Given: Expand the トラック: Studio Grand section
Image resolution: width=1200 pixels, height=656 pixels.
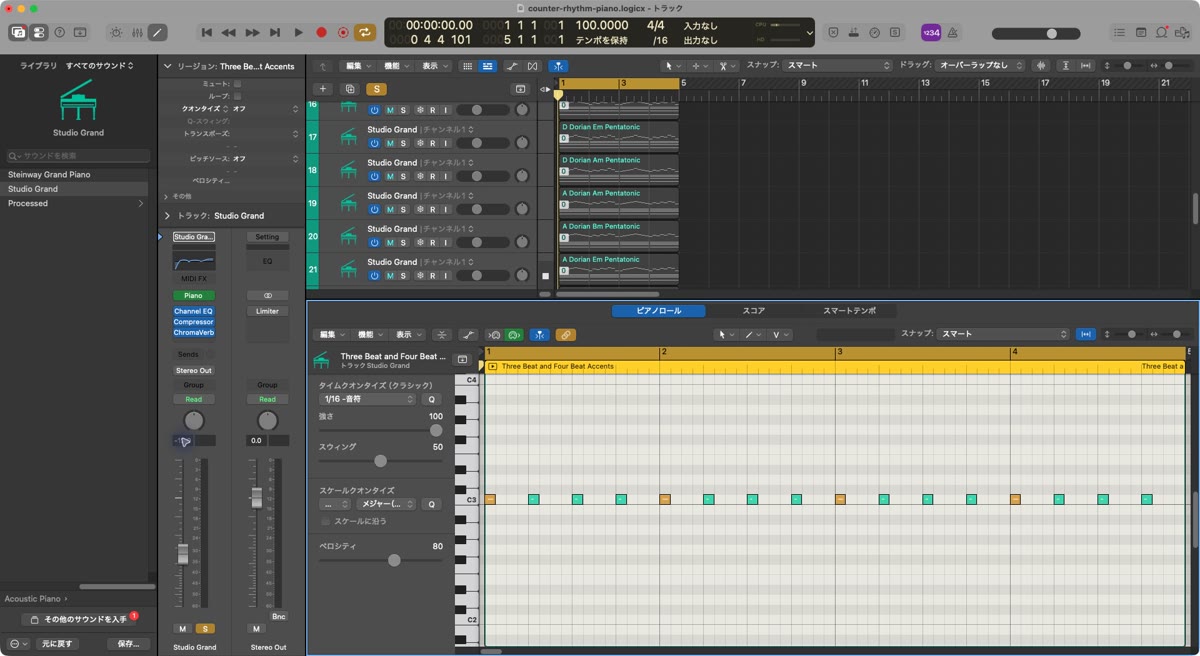Looking at the screenshot, I should [167, 215].
